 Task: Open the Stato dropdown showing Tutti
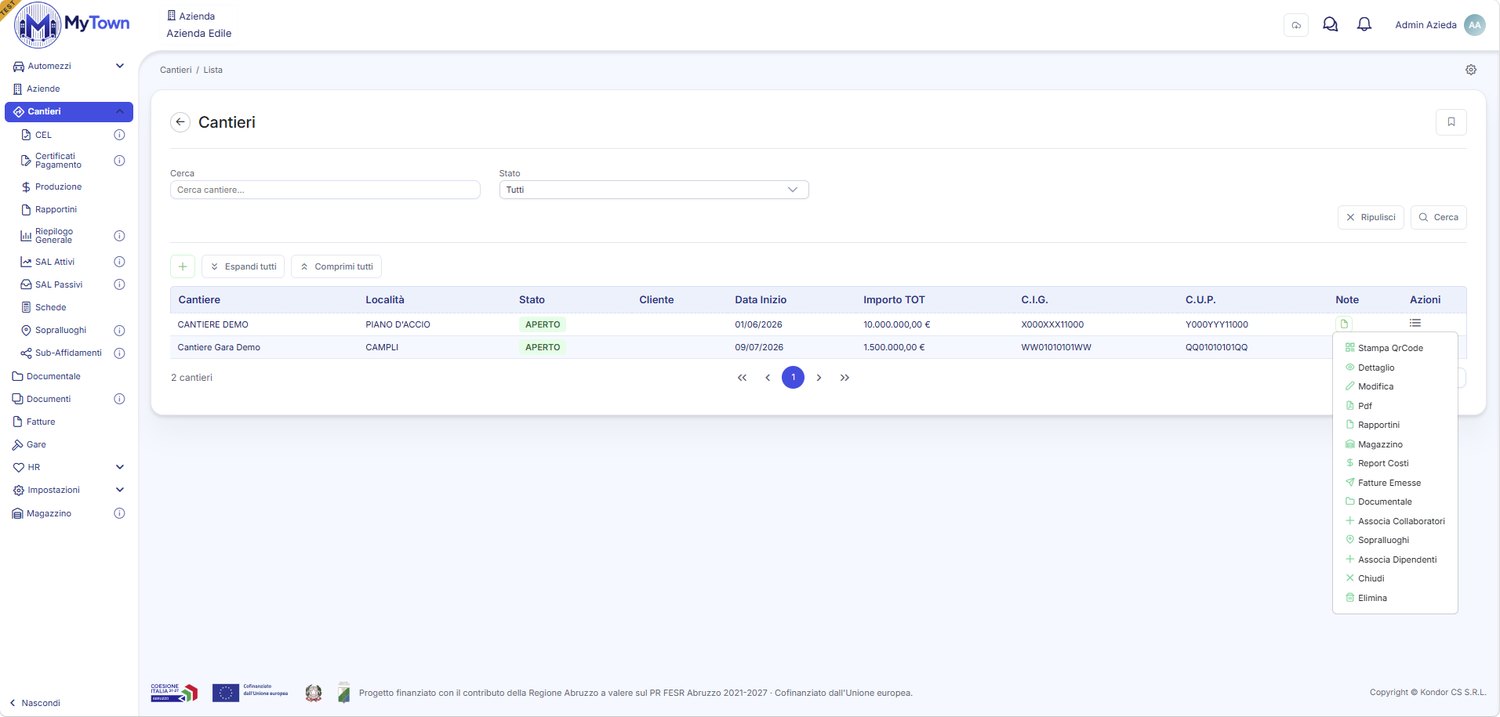coord(654,189)
